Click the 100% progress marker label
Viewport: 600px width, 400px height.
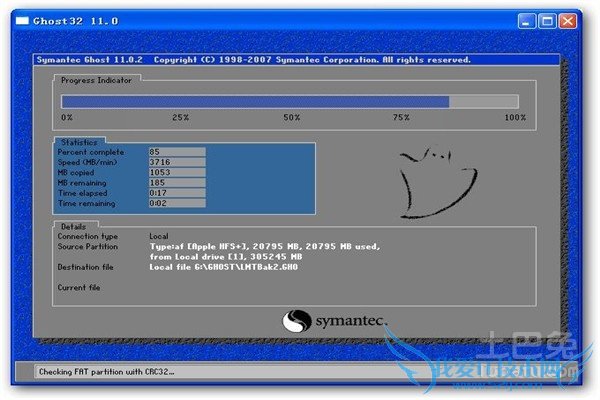tap(514, 118)
